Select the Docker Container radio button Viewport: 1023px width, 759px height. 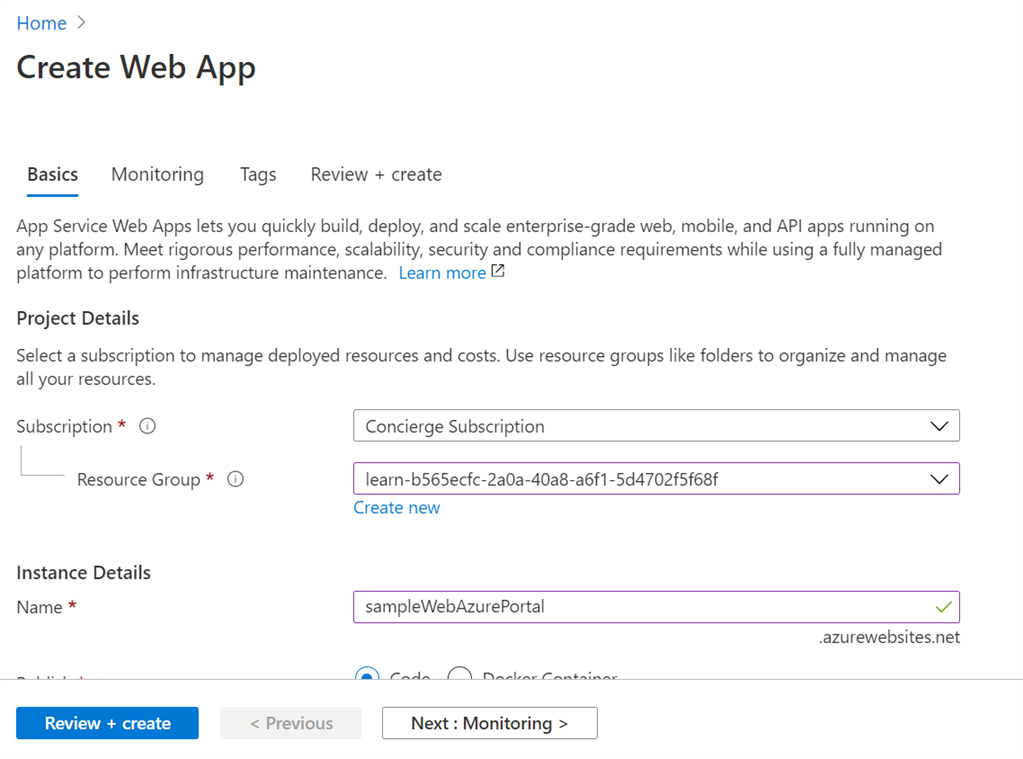click(x=460, y=674)
